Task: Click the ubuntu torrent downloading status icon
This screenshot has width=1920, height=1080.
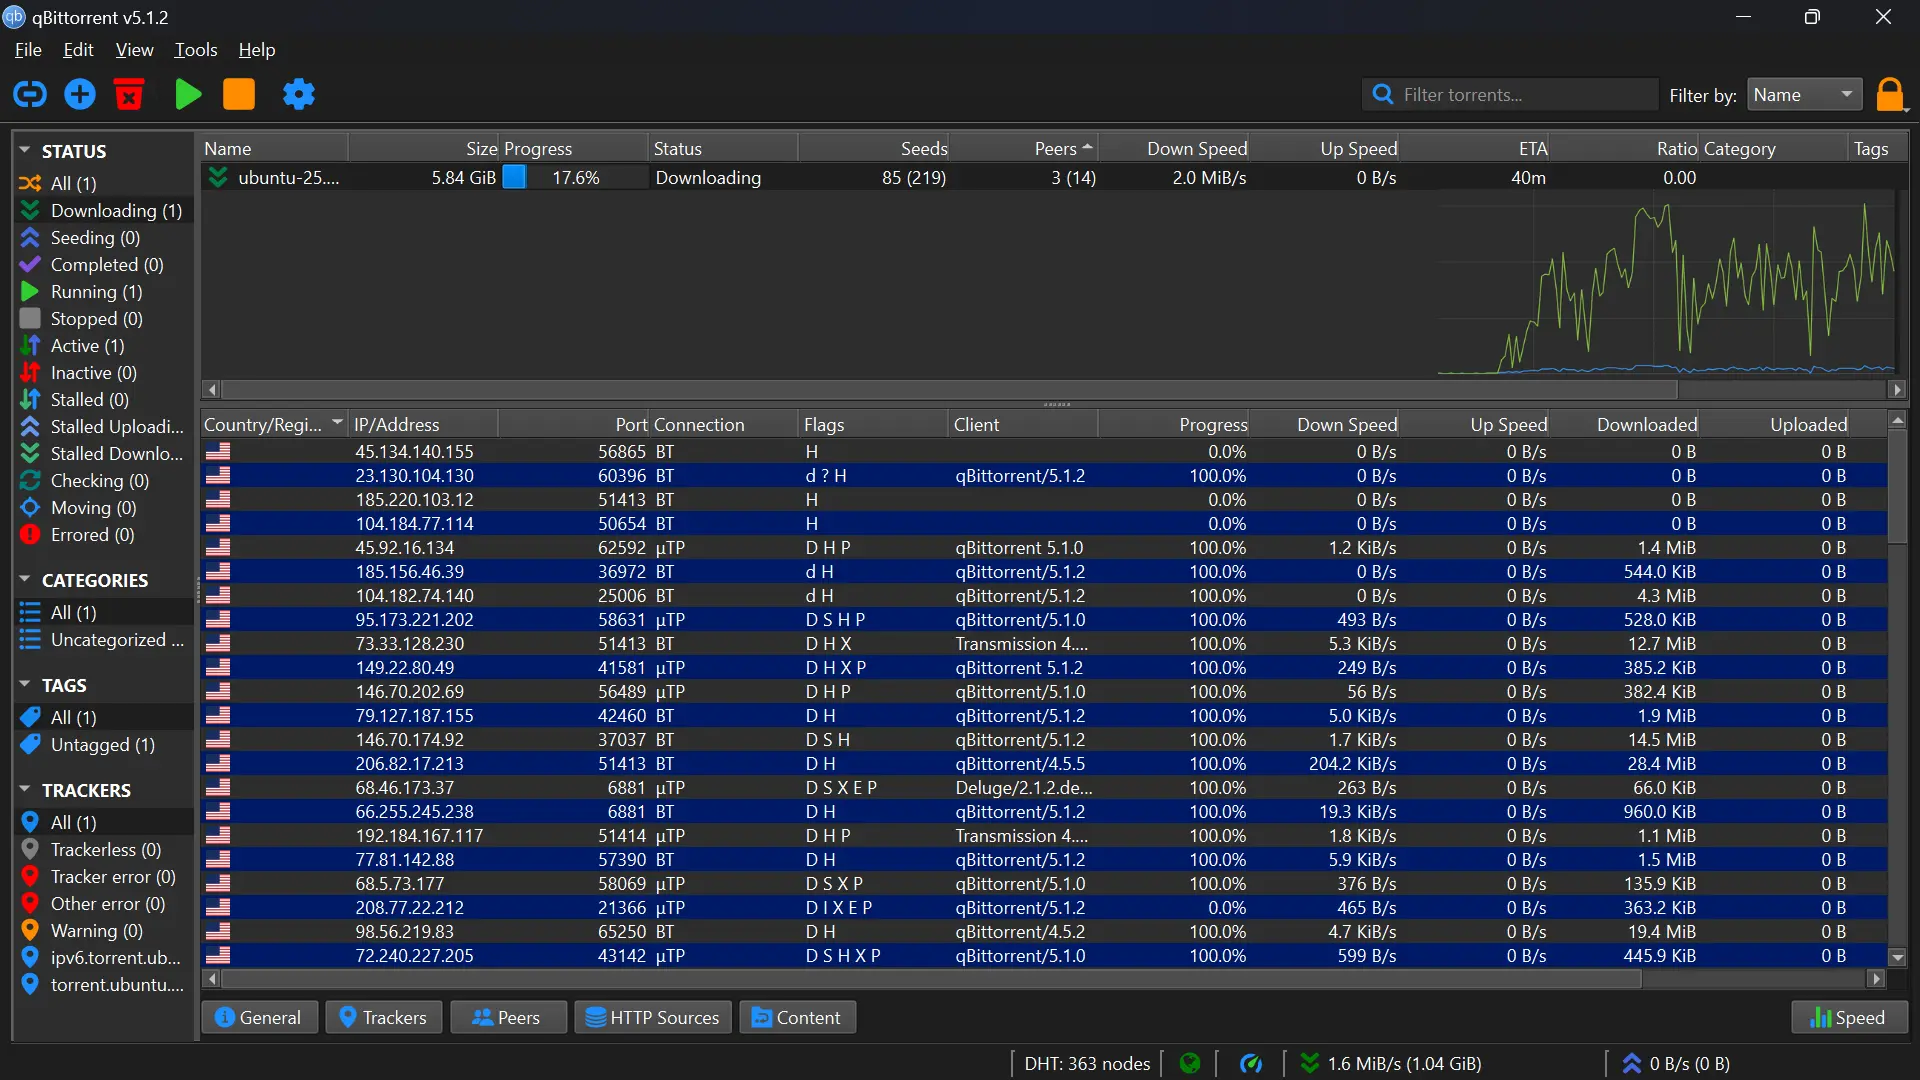Action: (x=217, y=177)
